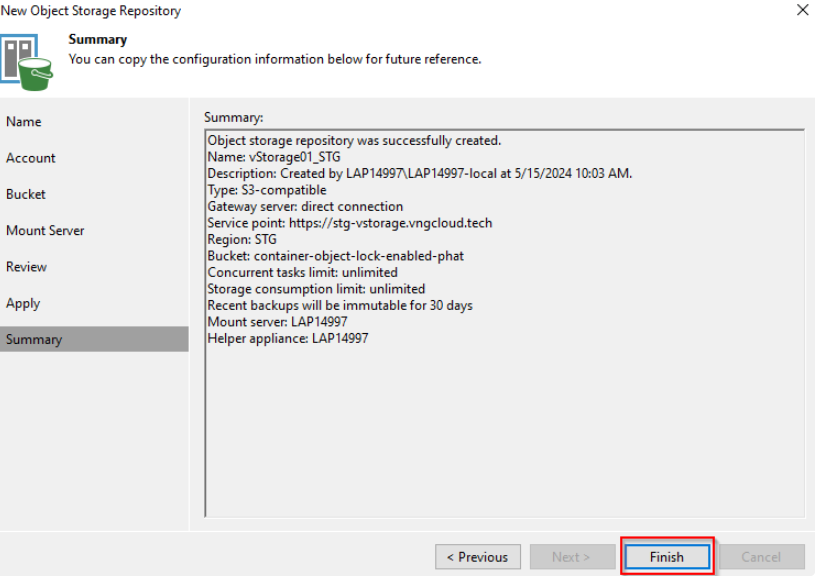This screenshot has height=579, width=815.
Task: Click the object storage repository wizard icon
Action: click(29, 60)
